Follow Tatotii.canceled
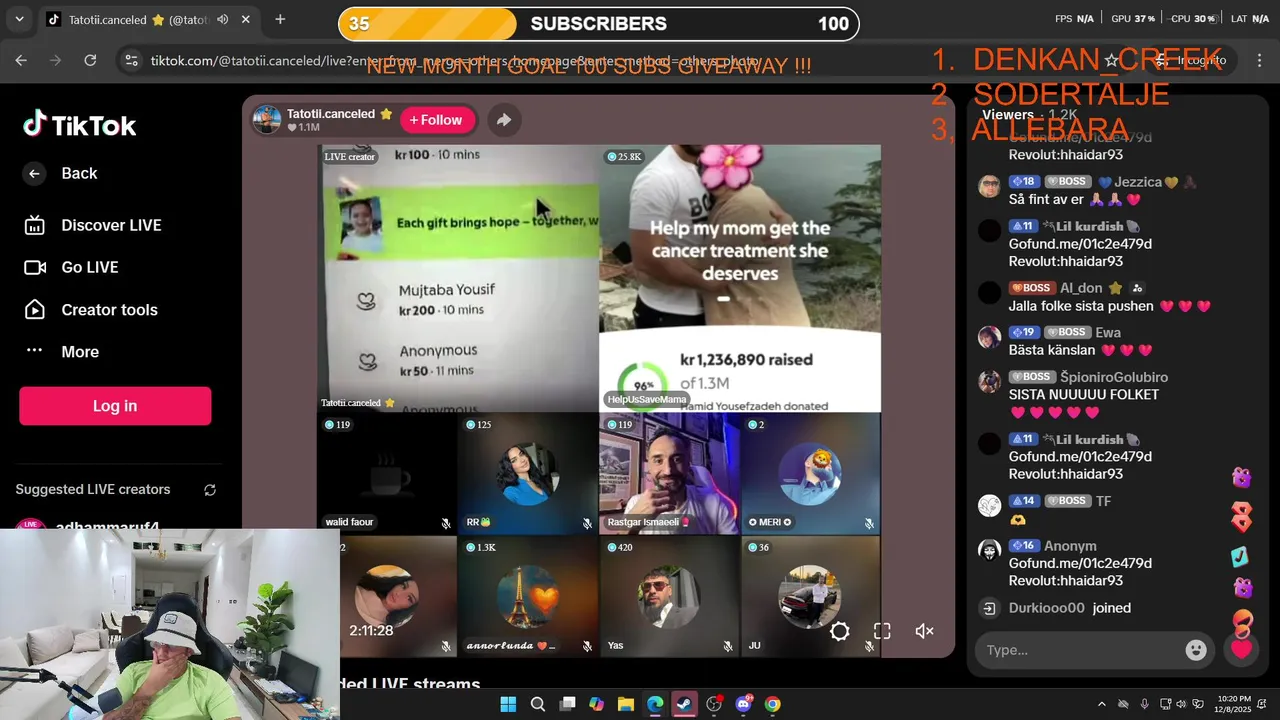 (437, 120)
